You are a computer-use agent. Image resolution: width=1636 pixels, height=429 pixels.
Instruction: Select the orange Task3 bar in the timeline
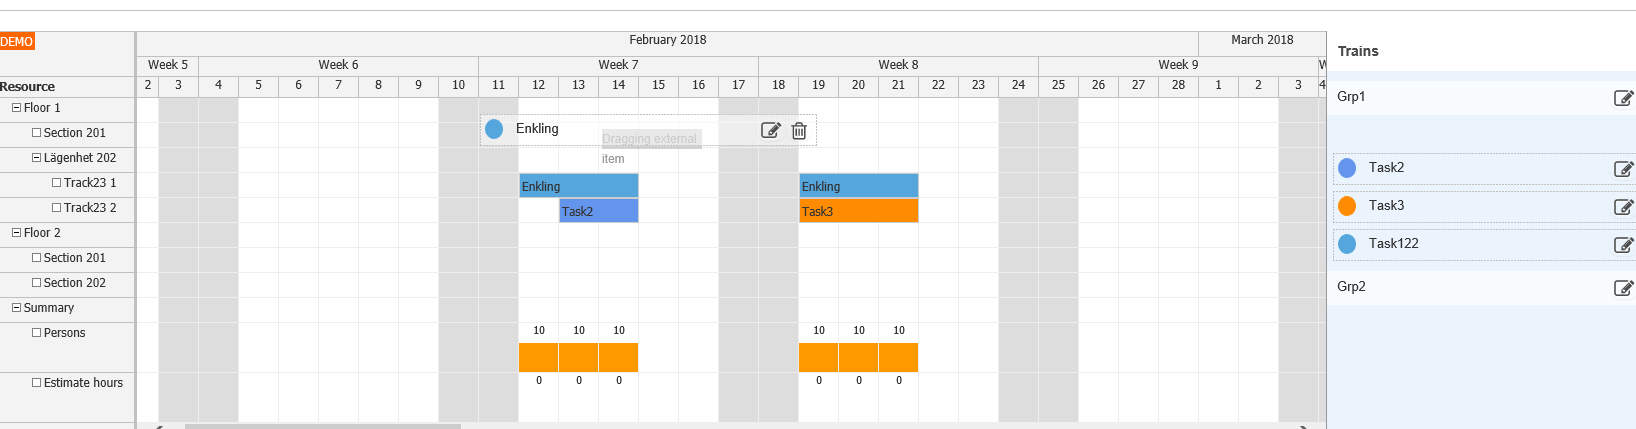[858, 211]
